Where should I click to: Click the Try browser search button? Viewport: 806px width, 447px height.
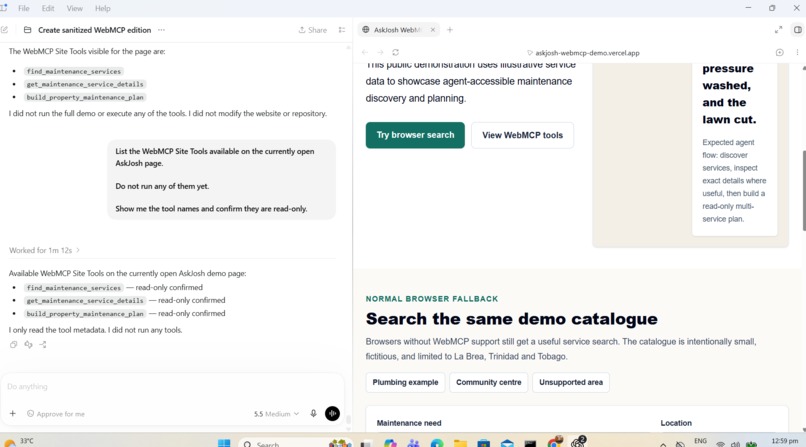415,135
